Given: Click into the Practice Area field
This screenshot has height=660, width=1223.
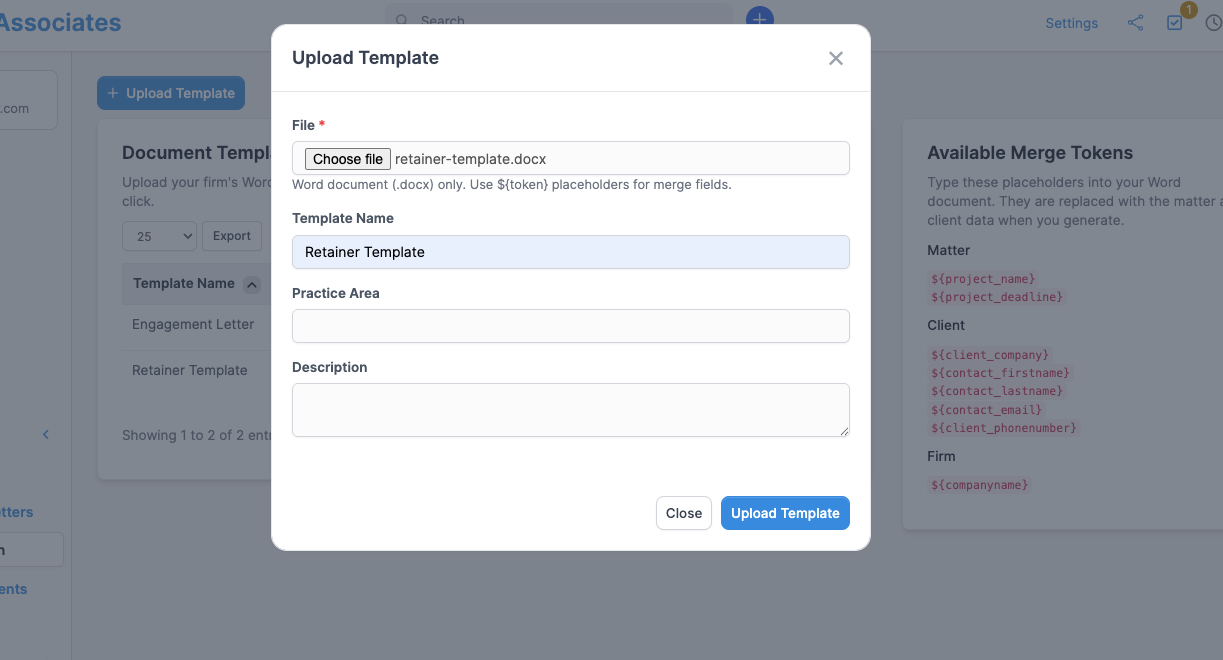Looking at the screenshot, I should (571, 326).
